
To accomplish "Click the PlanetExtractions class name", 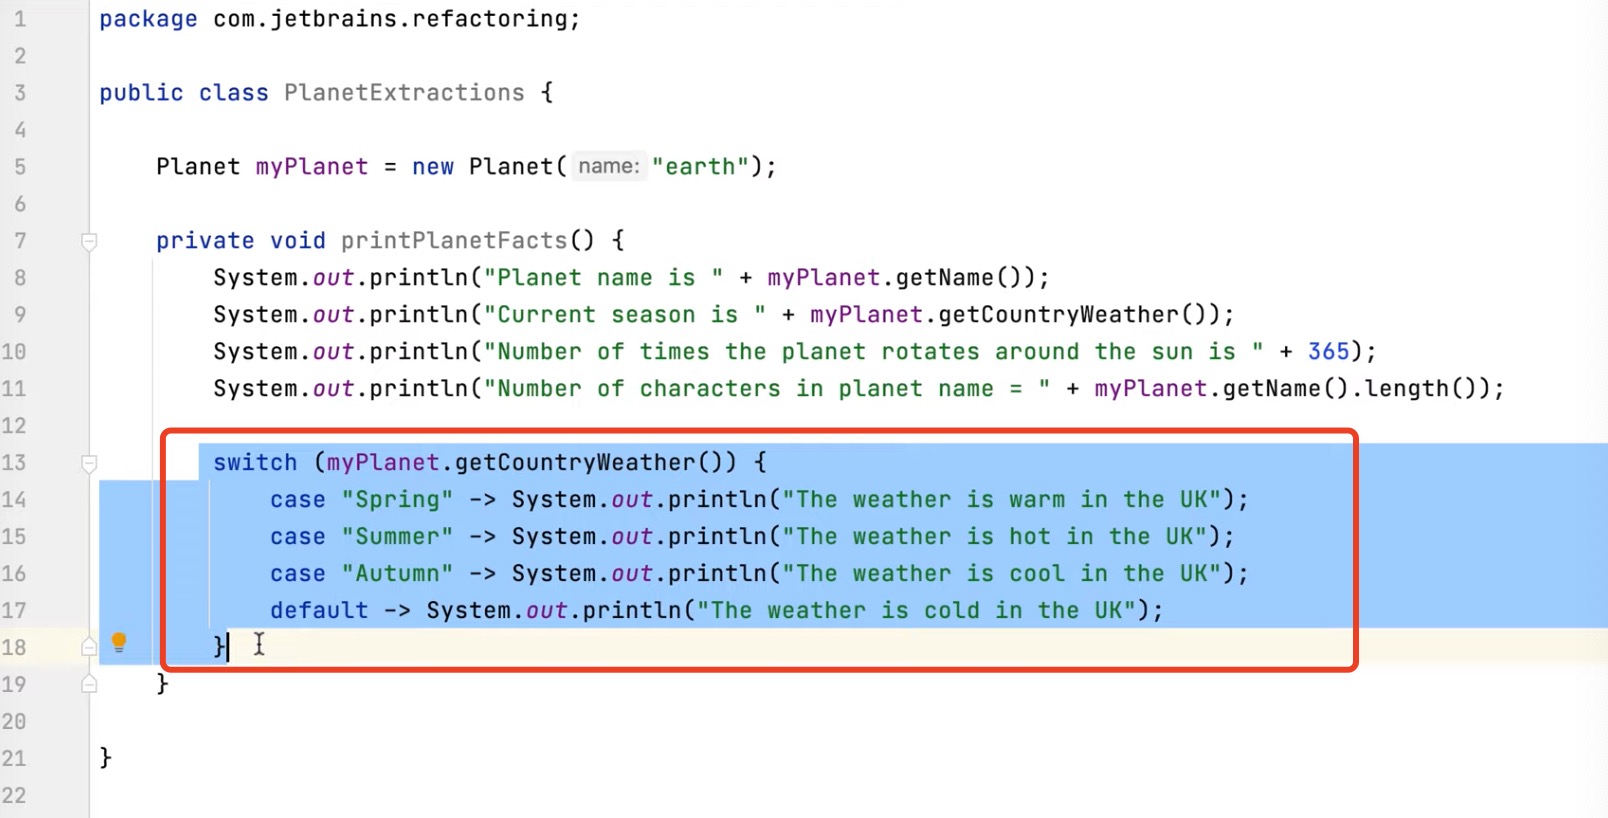I will [404, 93].
